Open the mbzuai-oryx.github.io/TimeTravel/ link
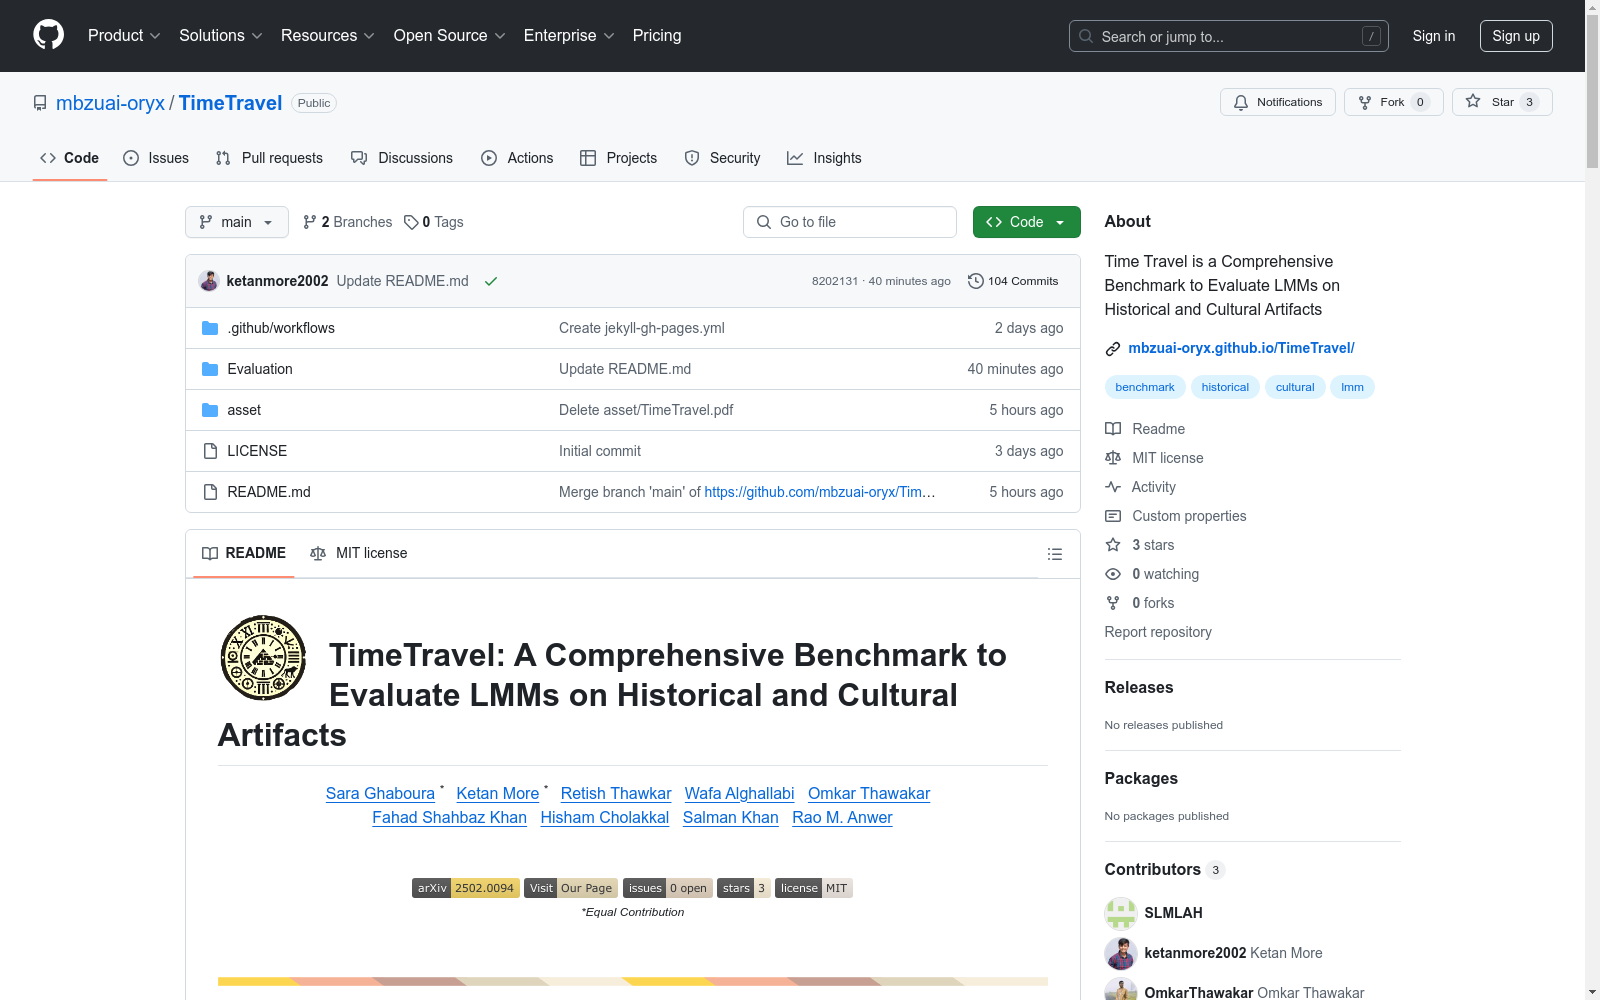This screenshot has height=1000, width=1600. (1241, 348)
